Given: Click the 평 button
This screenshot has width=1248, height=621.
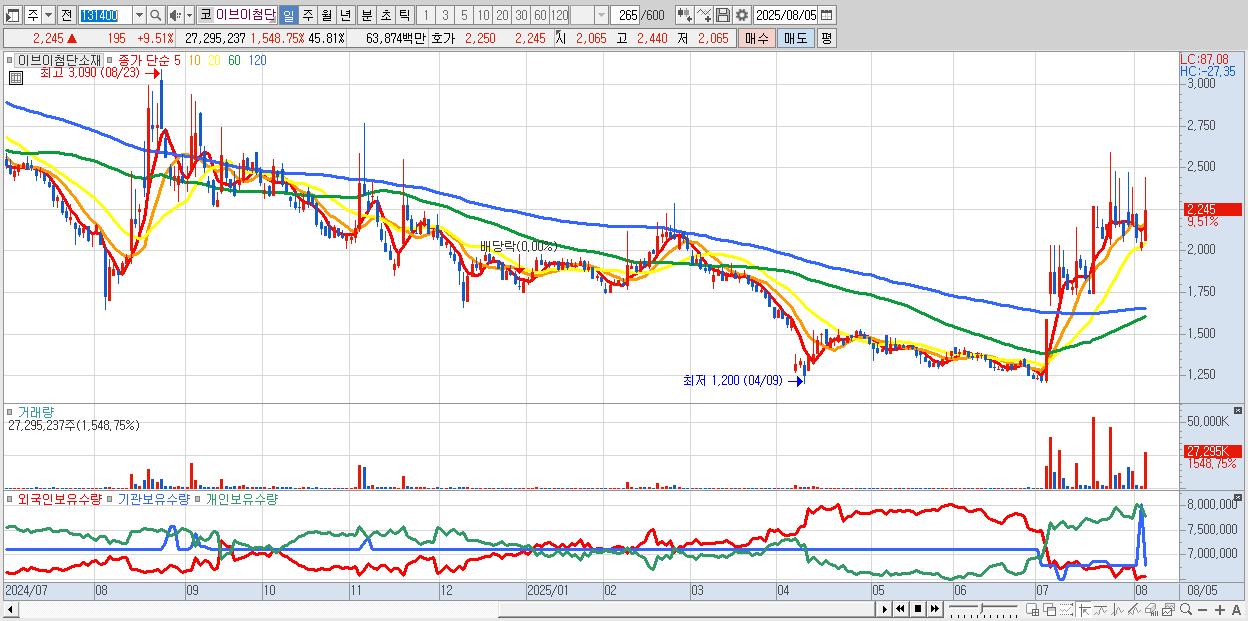Looking at the screenshot, I should point(826,38).
